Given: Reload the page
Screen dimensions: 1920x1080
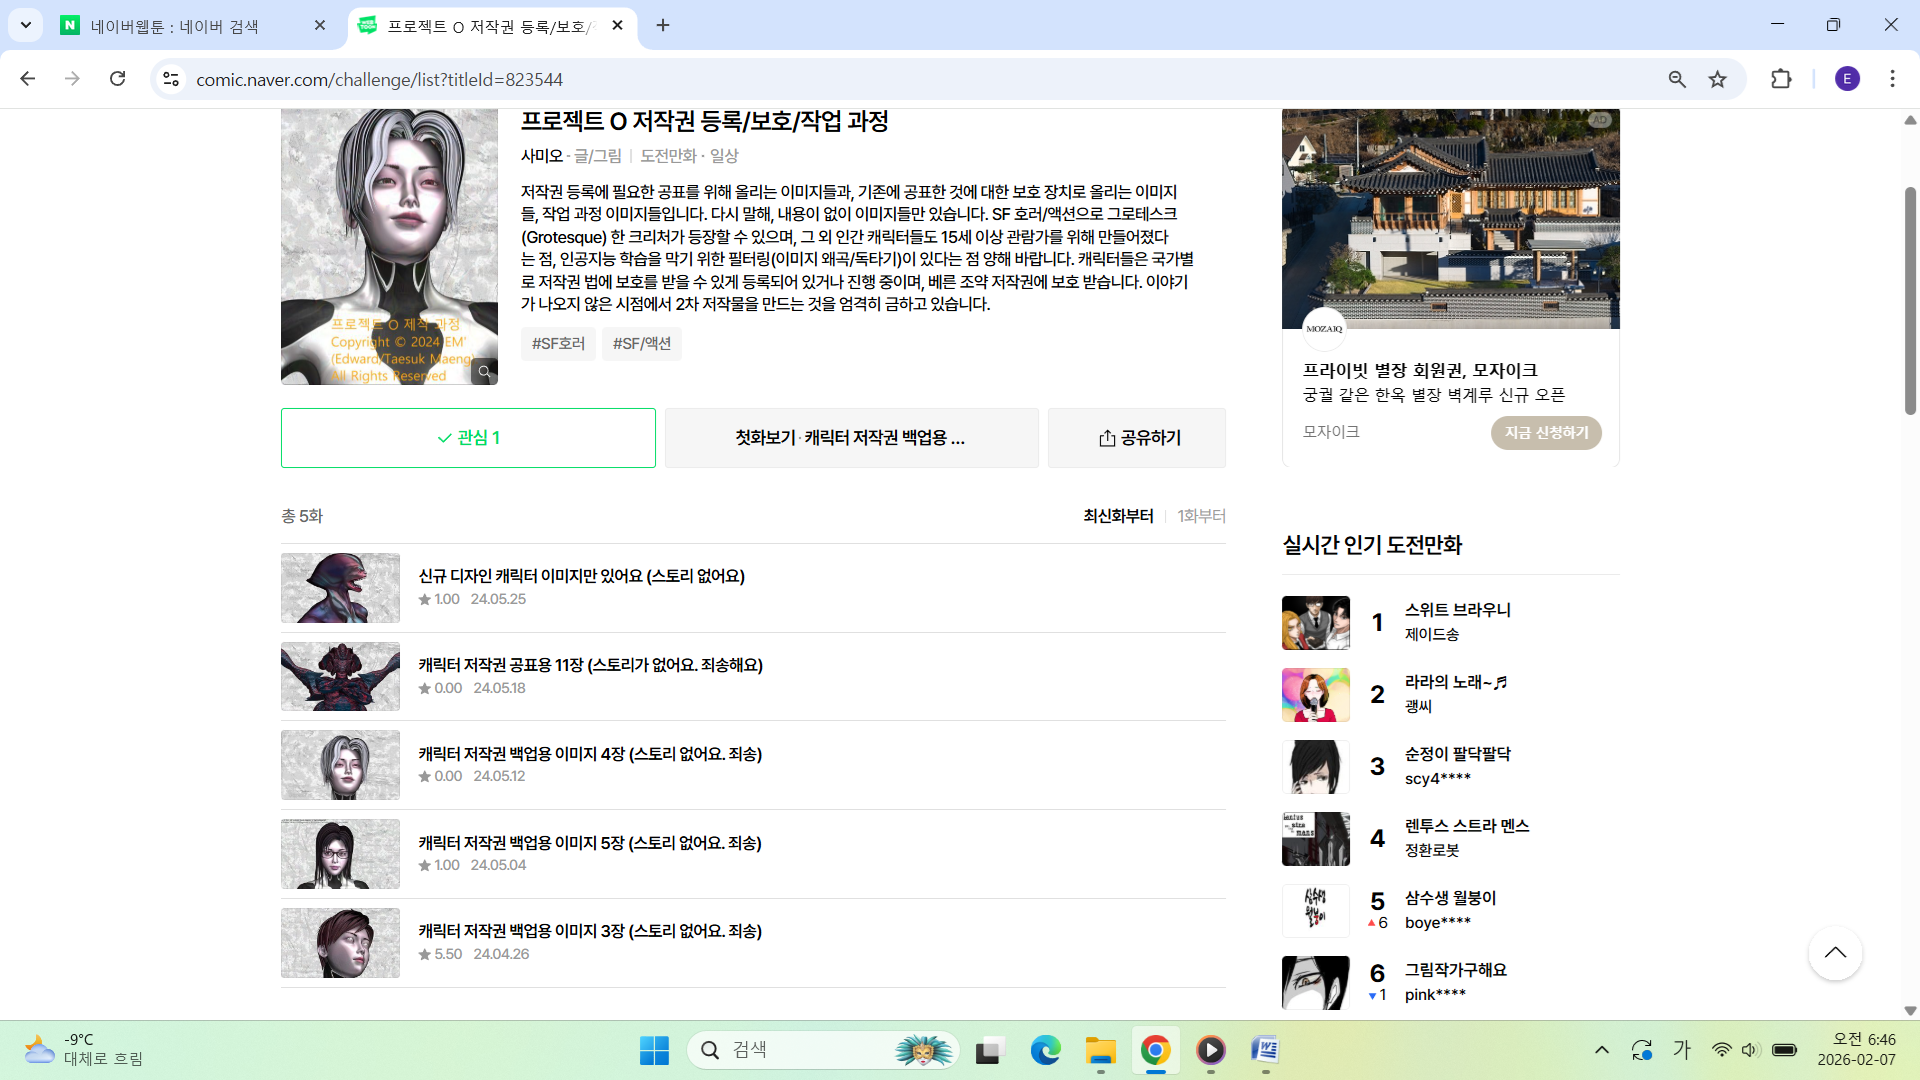Looking at the screenshot, I should coord(117,79).
